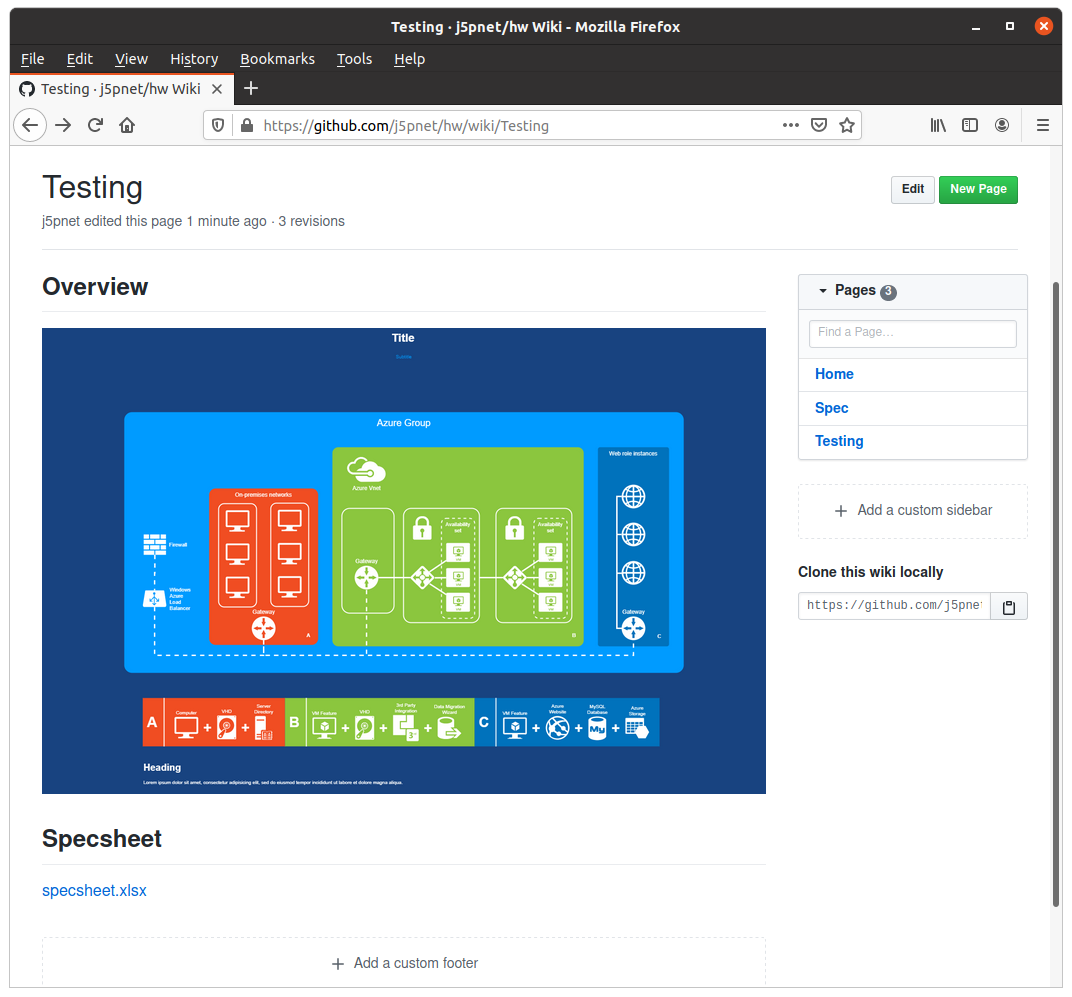Show the sidebars icon
Viewport: 1072px width, 997px height.
[x=969, y=125]
